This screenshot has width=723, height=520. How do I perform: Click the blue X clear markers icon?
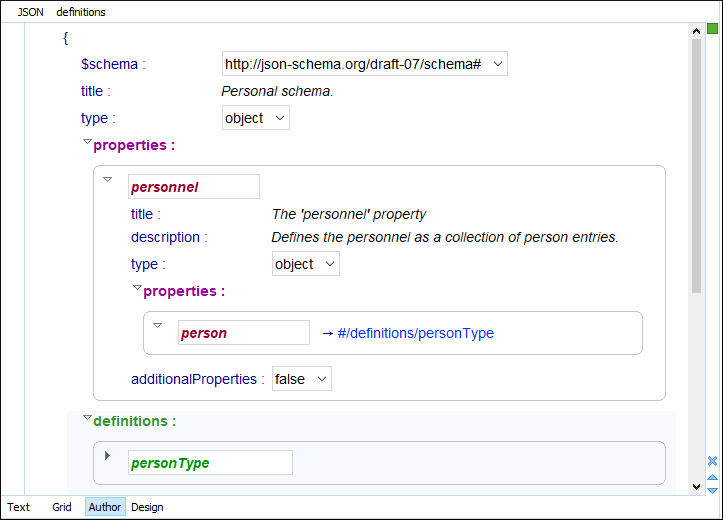[x=712, y=461]
